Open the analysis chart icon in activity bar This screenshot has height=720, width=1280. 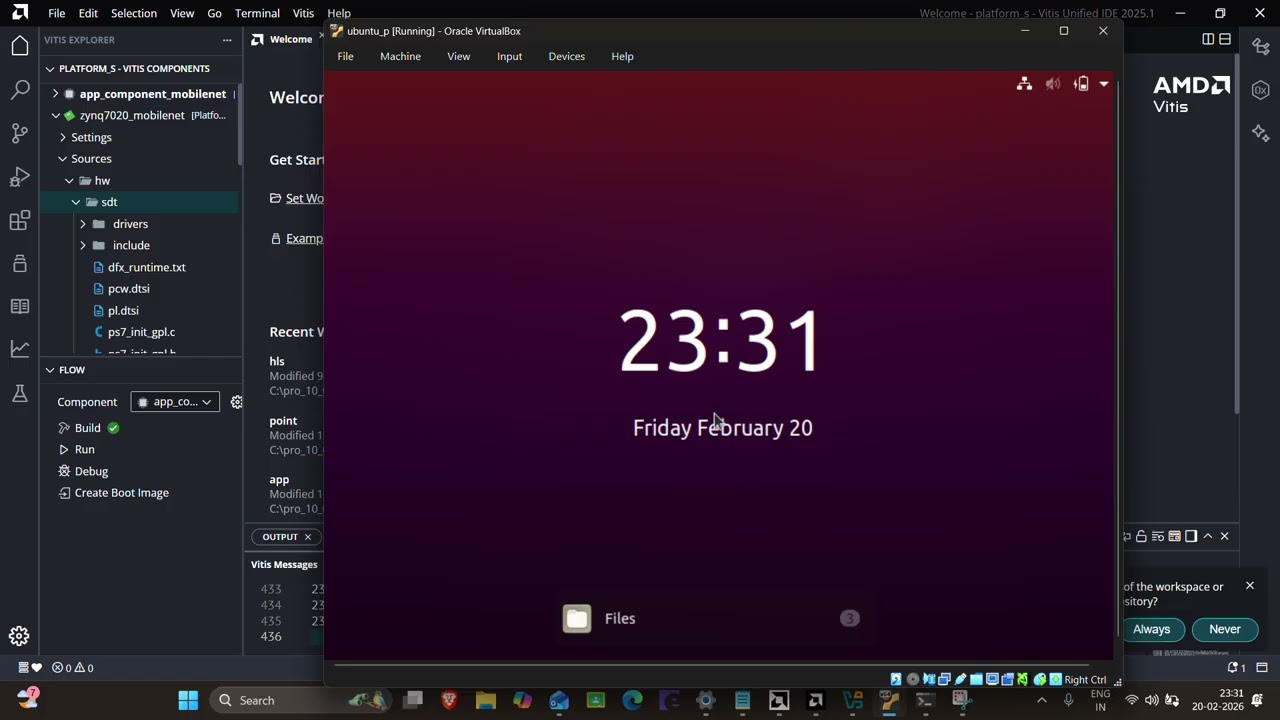[x=19, y=349]
